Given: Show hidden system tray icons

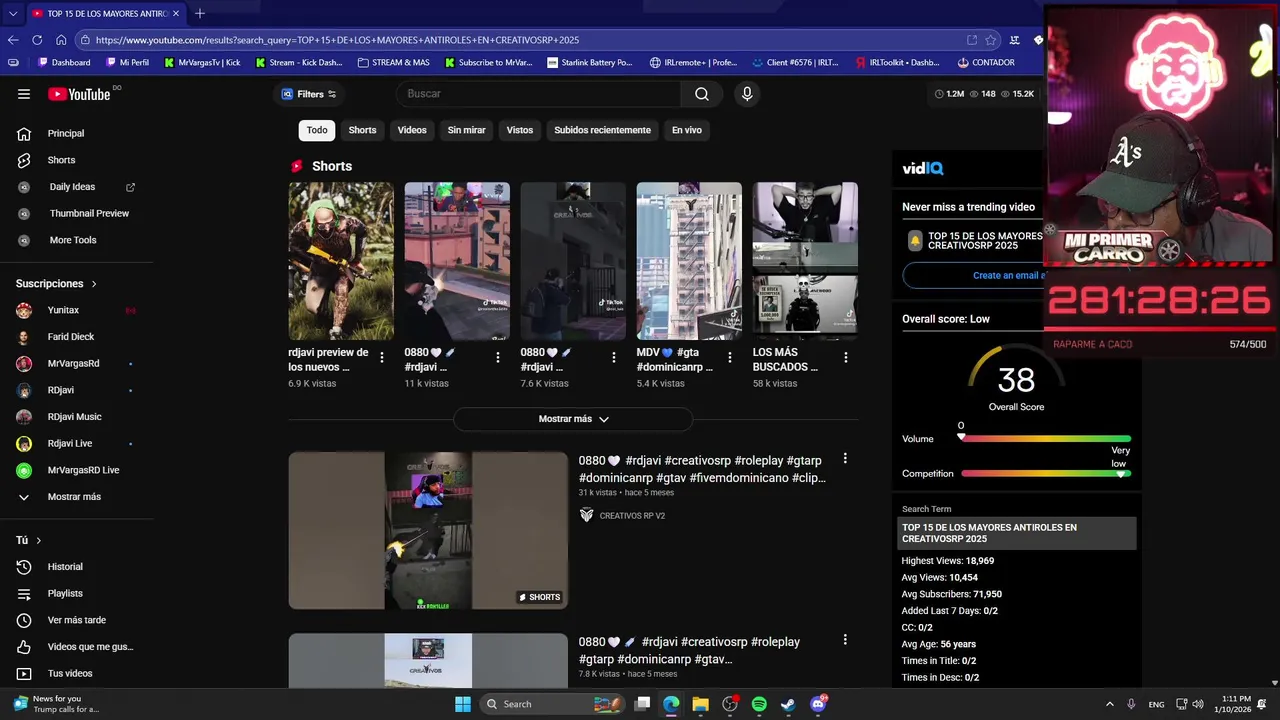Looking at the screenshot, I should (x=1109, y=704).
